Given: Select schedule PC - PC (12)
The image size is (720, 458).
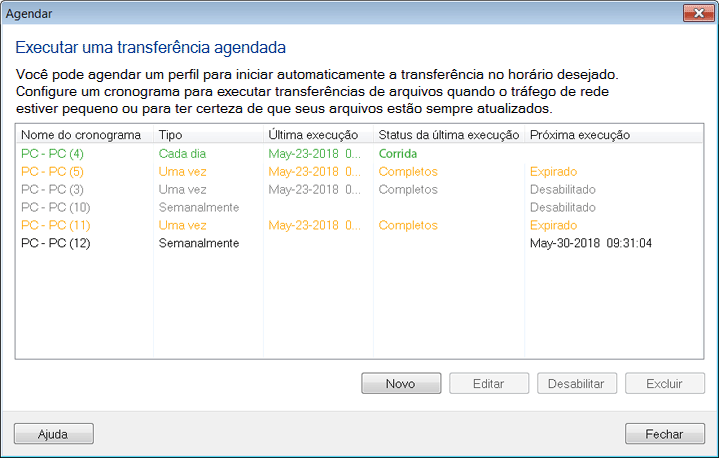Looking at the screenshot, I should pyautogui.click(x=56, y=244).
